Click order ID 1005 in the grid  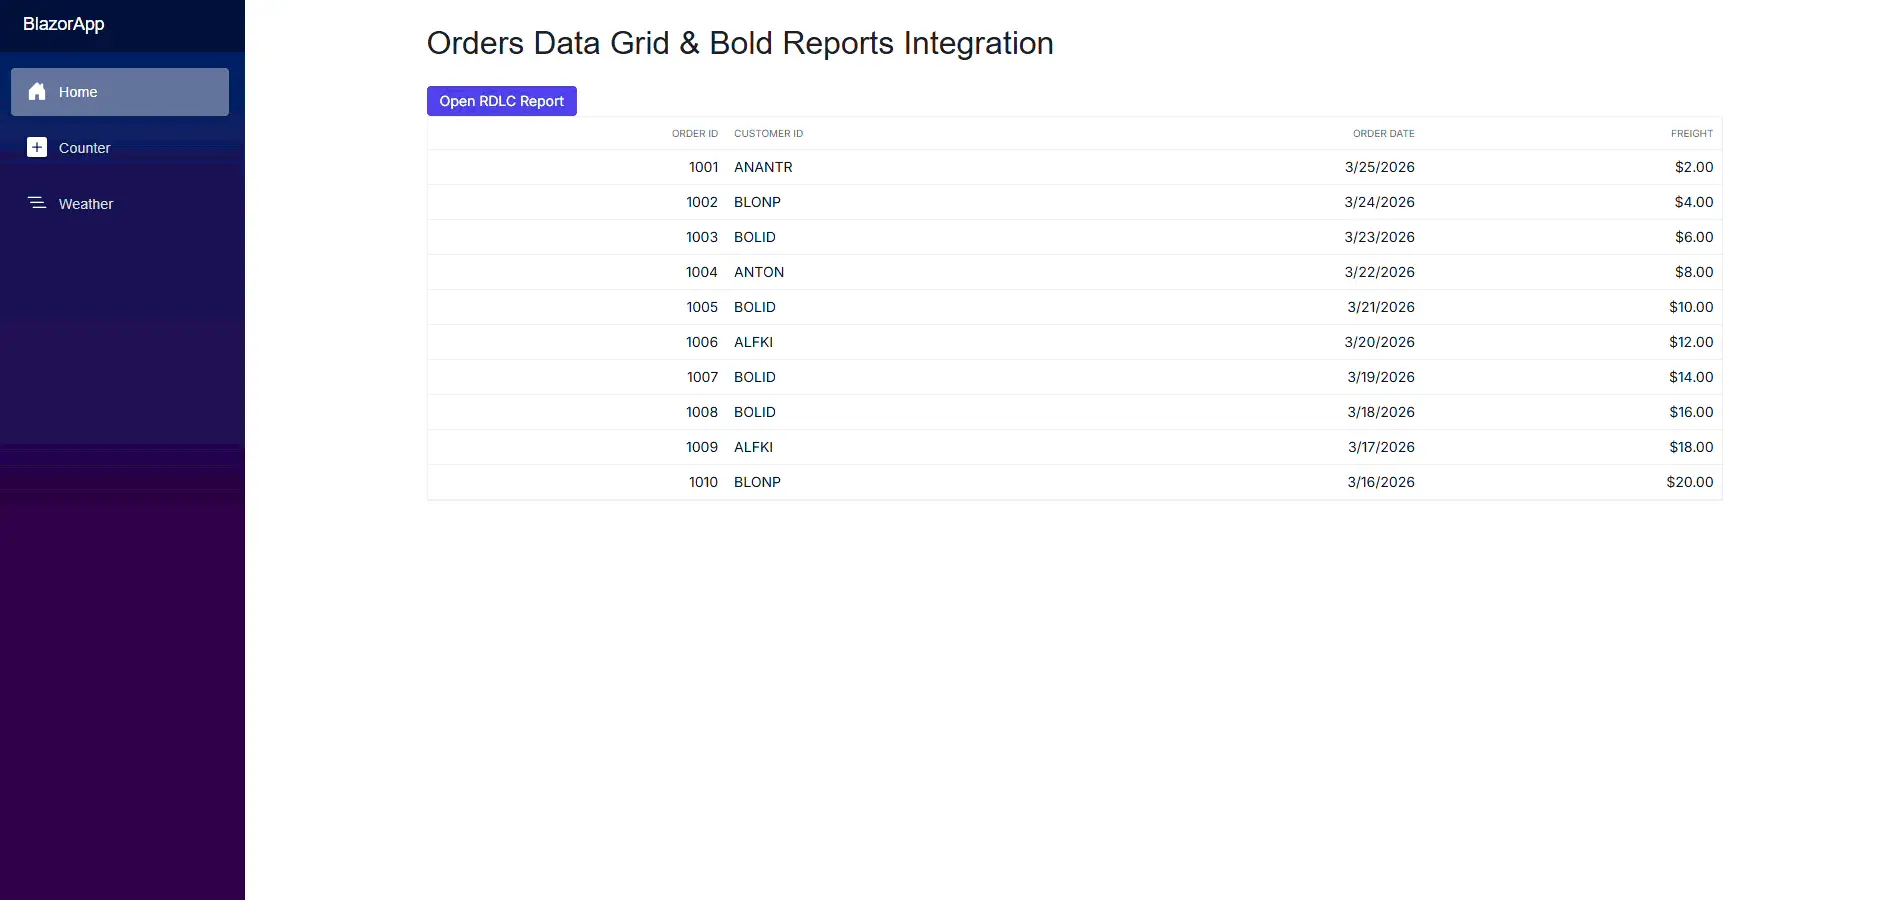click(702, 307)
